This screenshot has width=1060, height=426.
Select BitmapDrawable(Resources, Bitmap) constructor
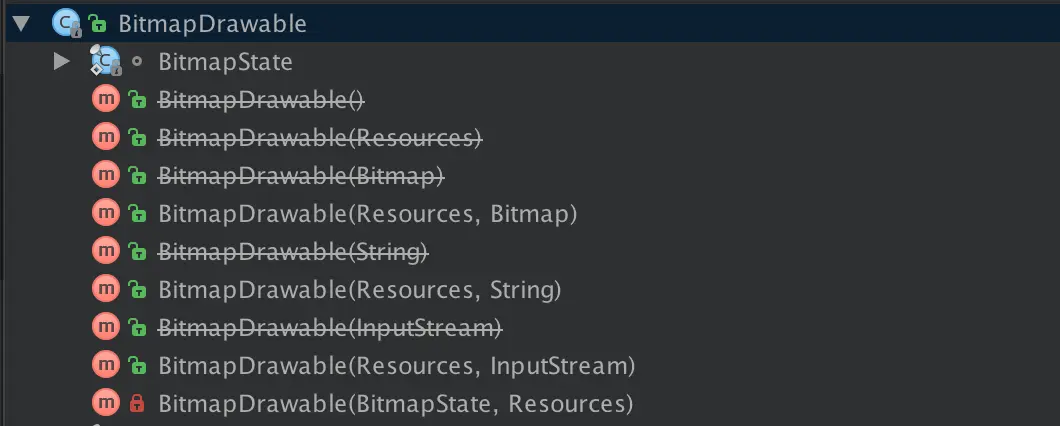tap(368, 213)
